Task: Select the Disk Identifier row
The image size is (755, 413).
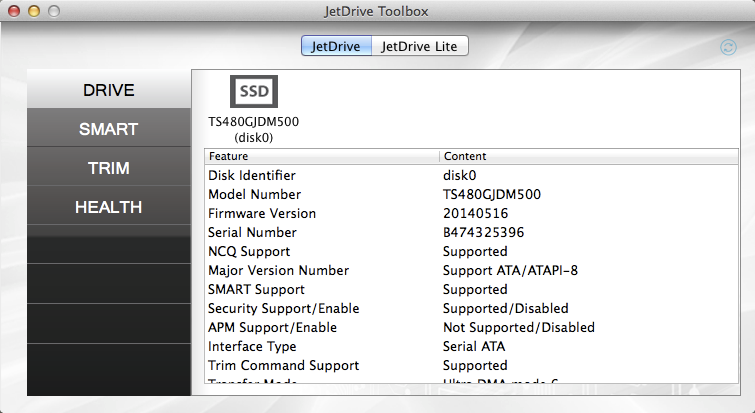Action: click(470, 175)
